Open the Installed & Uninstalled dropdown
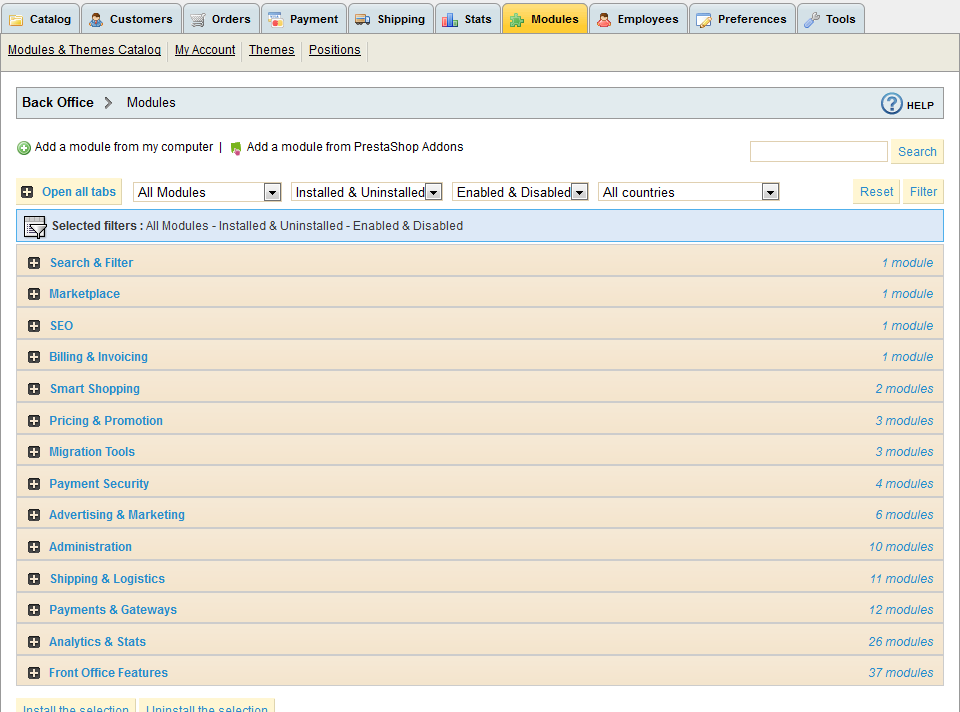The width and height of the screenshot is (960, 712). 366,192
